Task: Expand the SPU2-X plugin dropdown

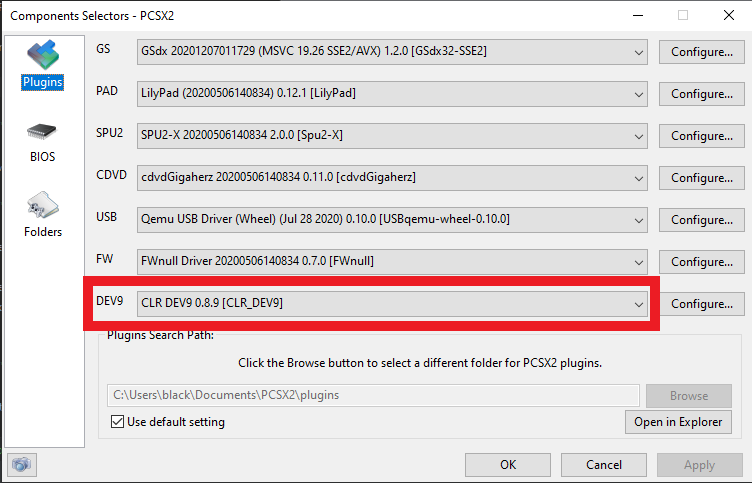Action: [392, 136]
